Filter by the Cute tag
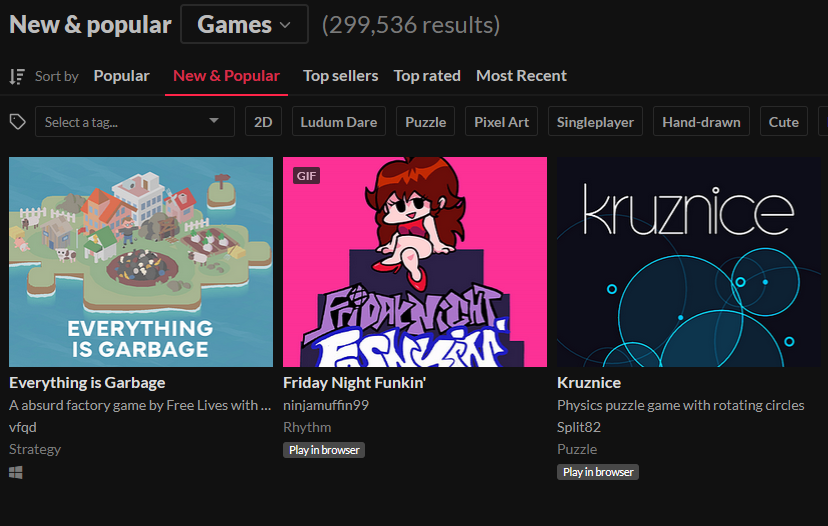 pos(784,122)
